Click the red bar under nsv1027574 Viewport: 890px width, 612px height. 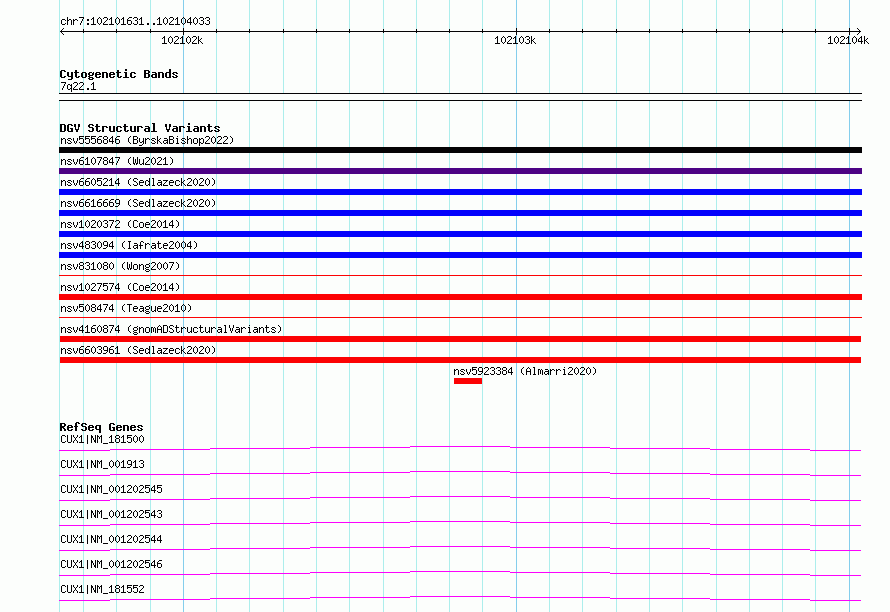tap(460, 297)
